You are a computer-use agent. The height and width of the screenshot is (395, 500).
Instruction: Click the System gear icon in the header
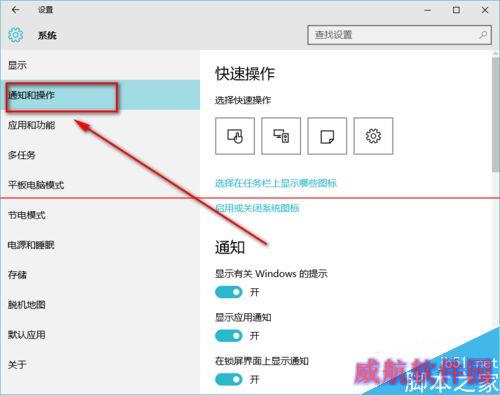click(16, 35)
